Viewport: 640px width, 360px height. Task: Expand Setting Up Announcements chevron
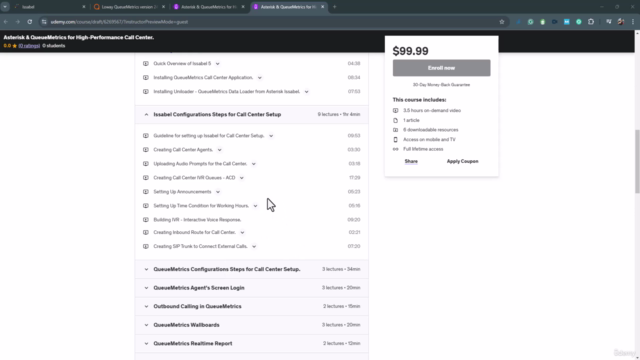pos(218,192)
